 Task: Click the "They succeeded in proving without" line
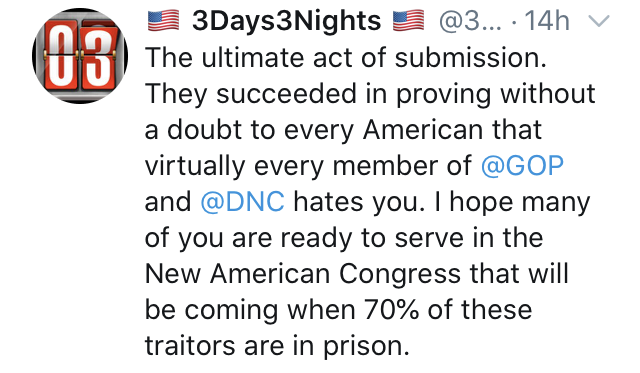pyautogui.click(x=370, y=94)
